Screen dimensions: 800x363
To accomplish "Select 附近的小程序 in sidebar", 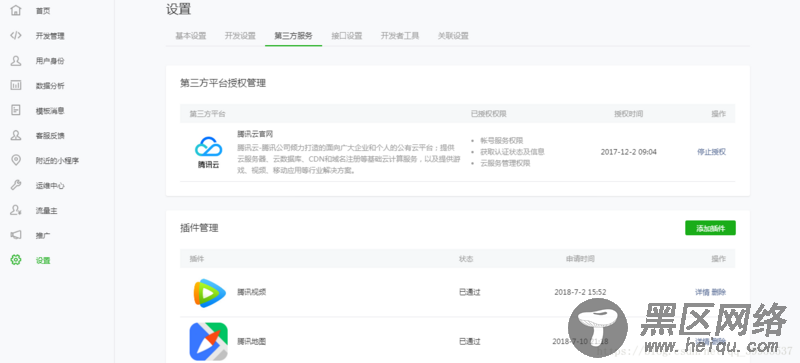I will click(57, 161).
